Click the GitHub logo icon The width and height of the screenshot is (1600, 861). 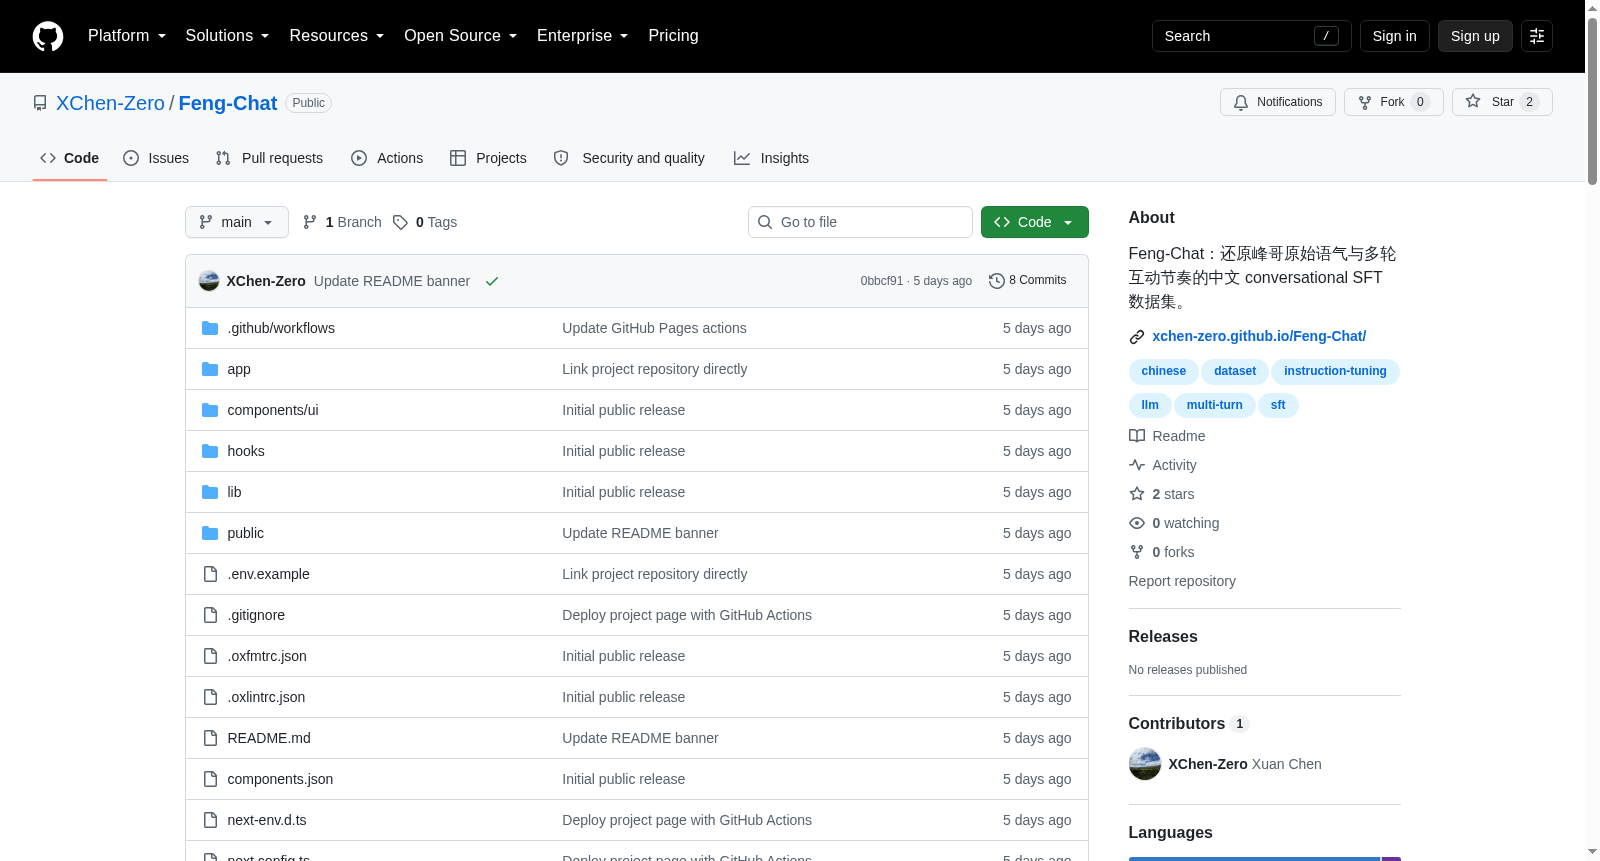[48, 36]
